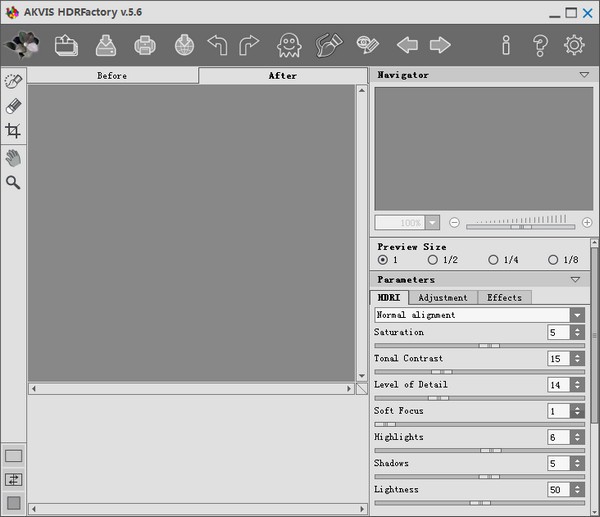Open the AKVIS home page flower logo
Viewport: 600px width, 517px height.
[x=23, y=45]
